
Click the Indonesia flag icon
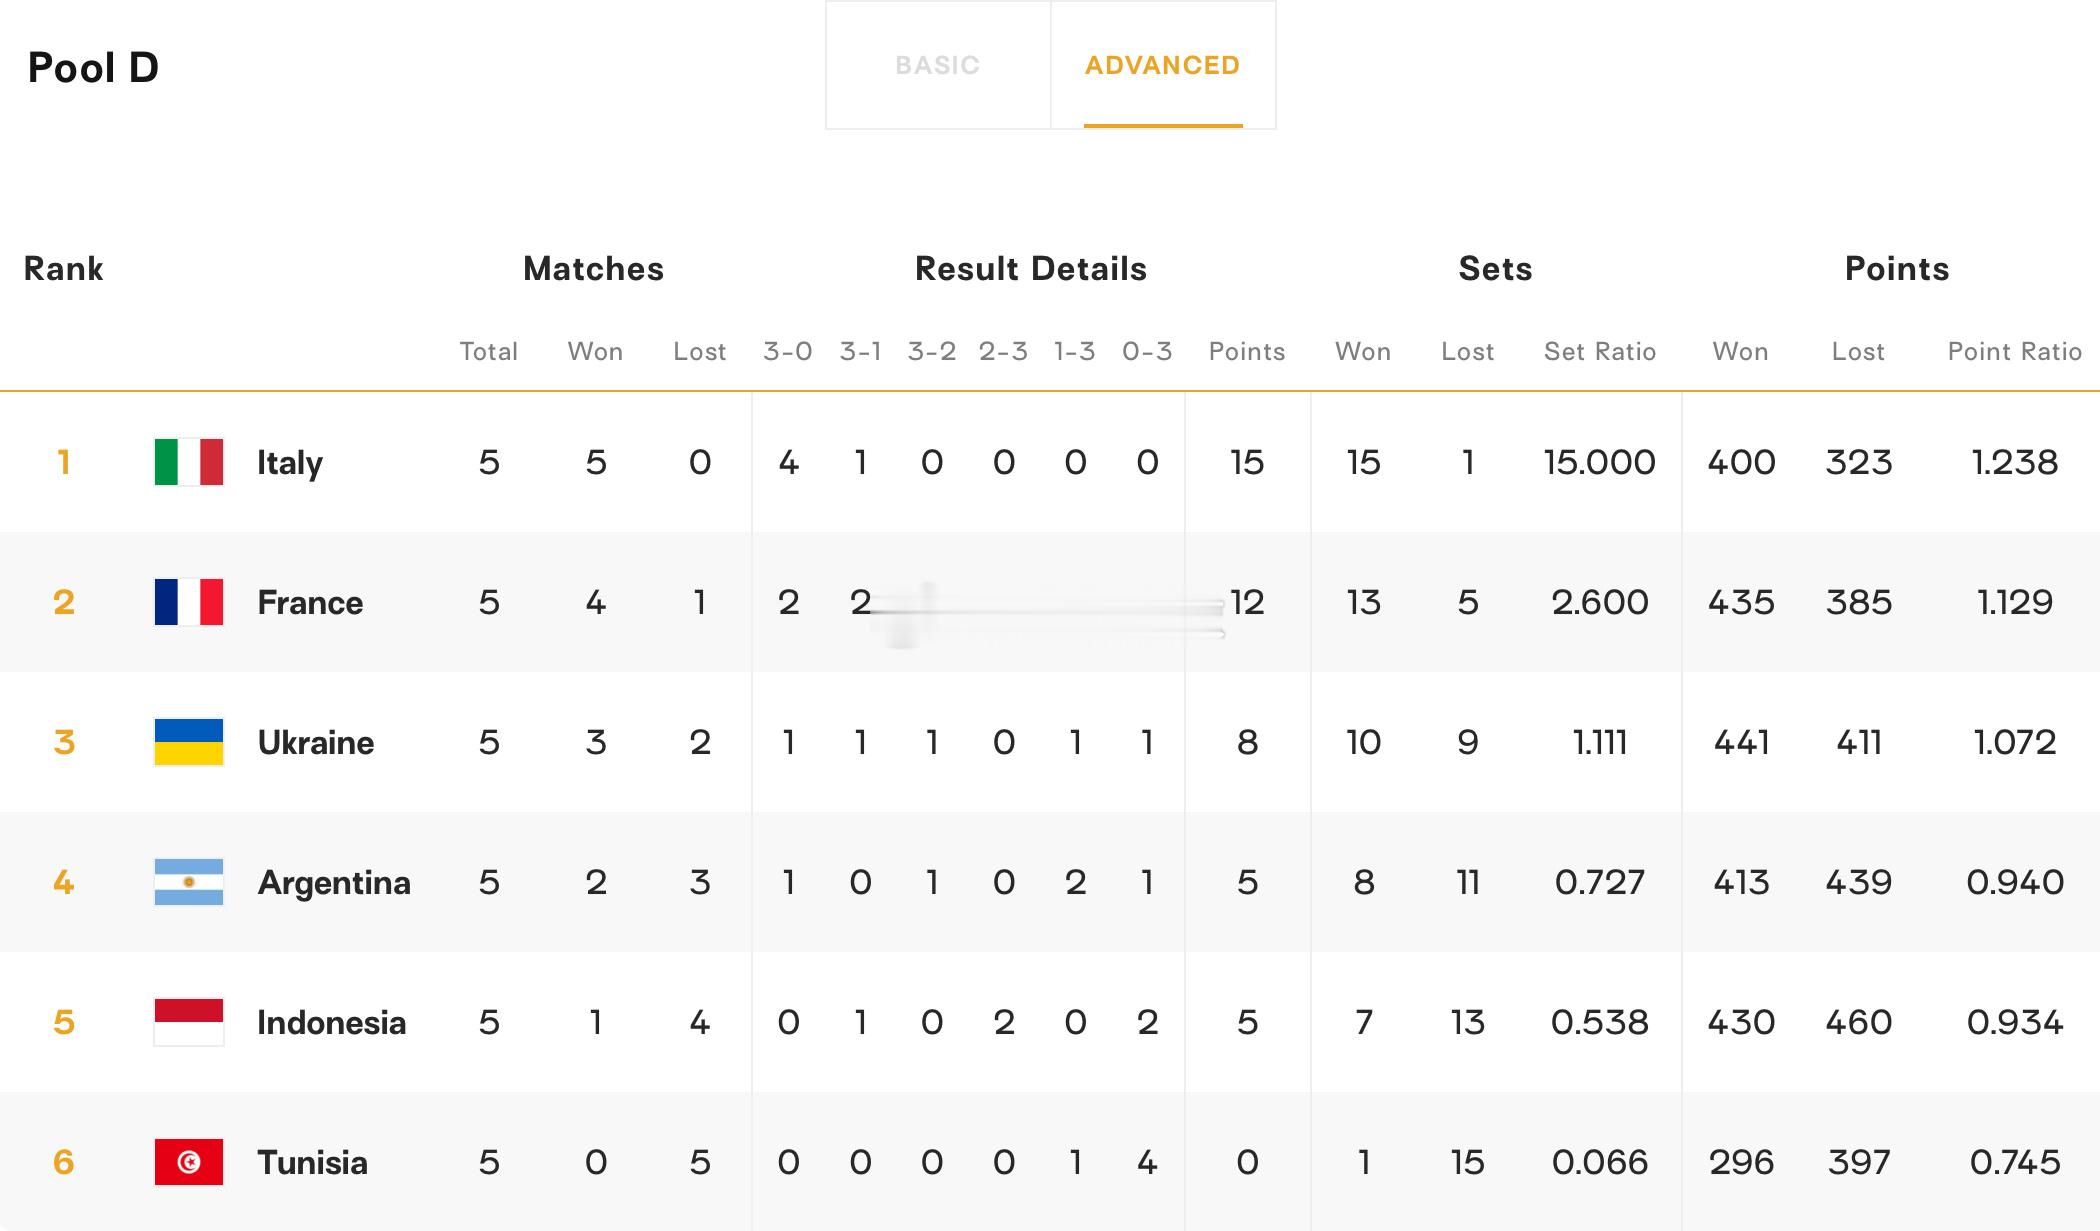tap(189, 1022)
